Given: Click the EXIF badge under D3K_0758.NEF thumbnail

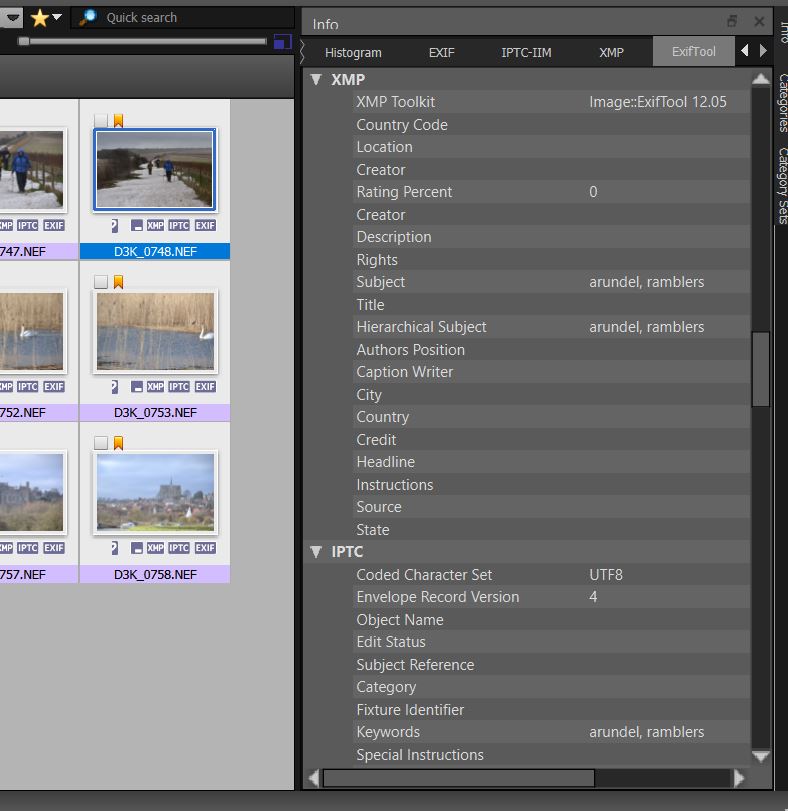Looking at the screenshot, I should pyautogui.click(x=205, y=548).
